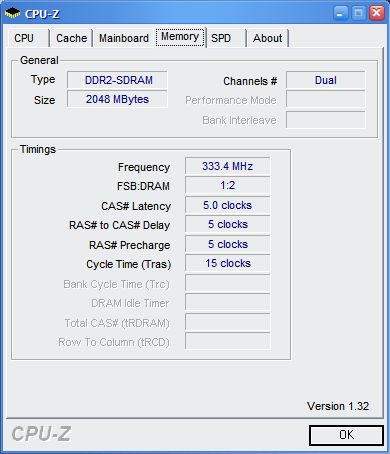390x454 pixels.
Task: Close the CPU-Z window
Action: click(377, 14)
